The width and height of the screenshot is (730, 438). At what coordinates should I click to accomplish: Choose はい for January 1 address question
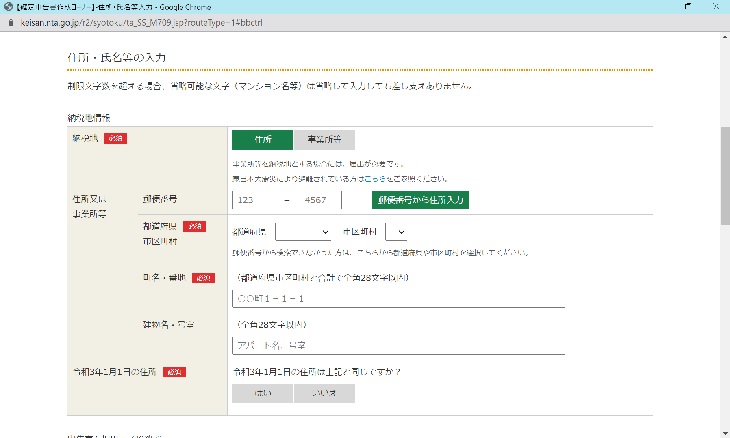tap(263, 393)
